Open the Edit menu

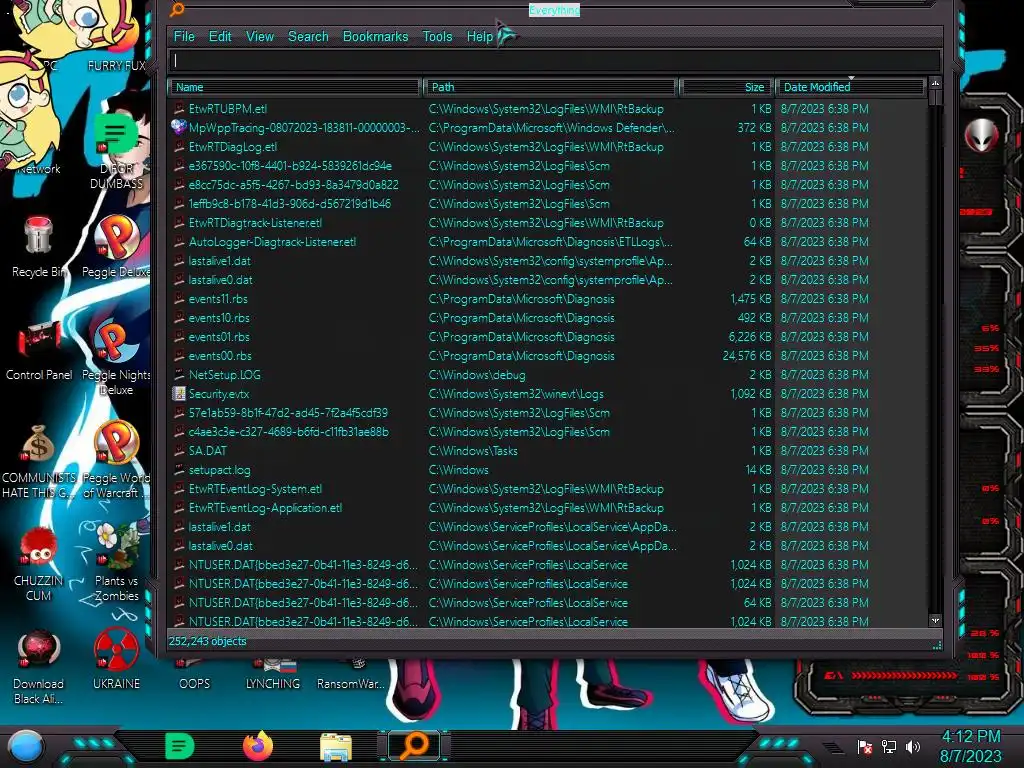coord(220,37)
